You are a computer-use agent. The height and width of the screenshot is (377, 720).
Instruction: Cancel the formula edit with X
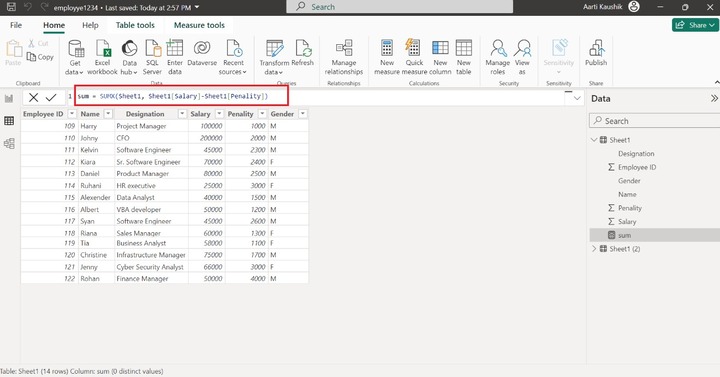(34, 97)
